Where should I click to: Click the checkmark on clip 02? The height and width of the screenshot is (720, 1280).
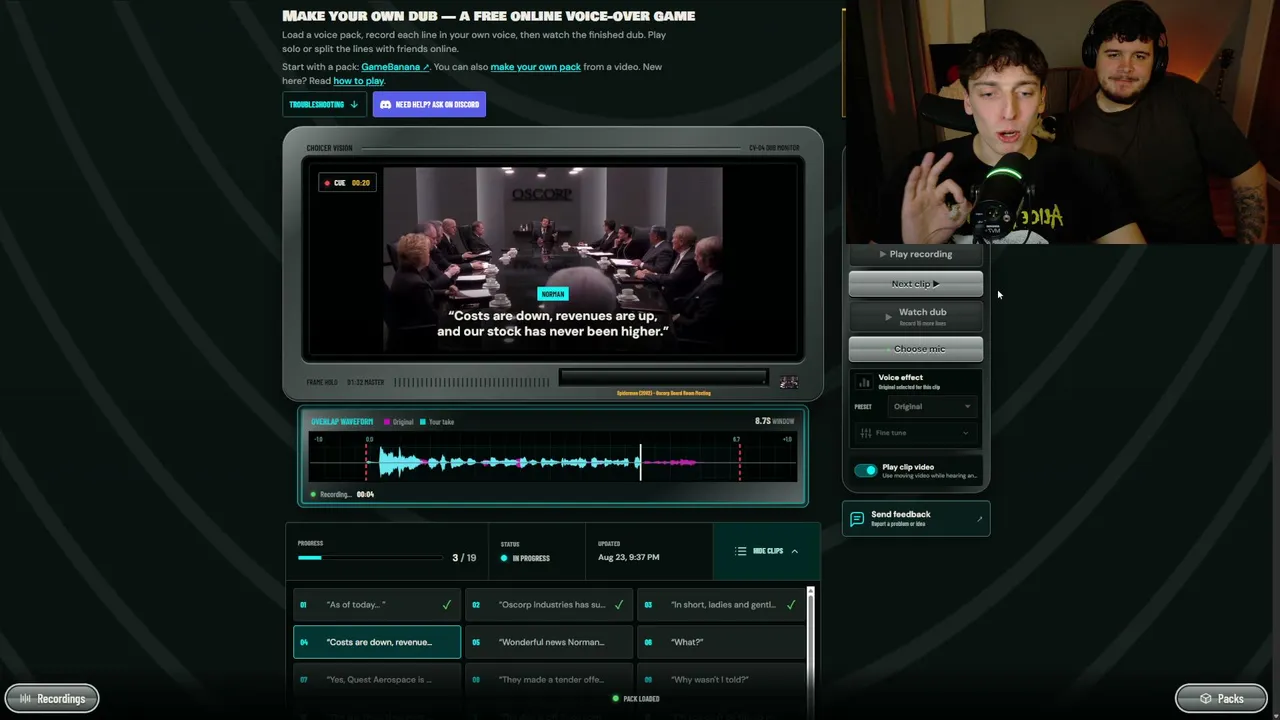(x=619, y=604)
